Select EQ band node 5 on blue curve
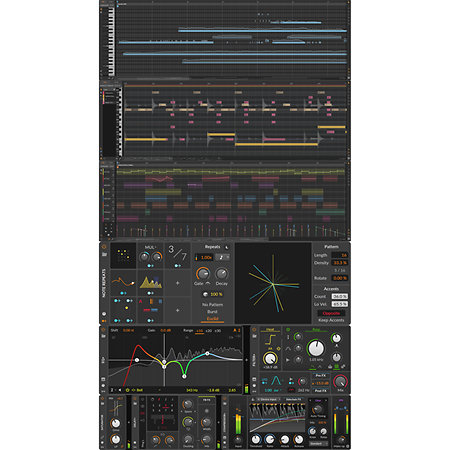 point(207,353)
